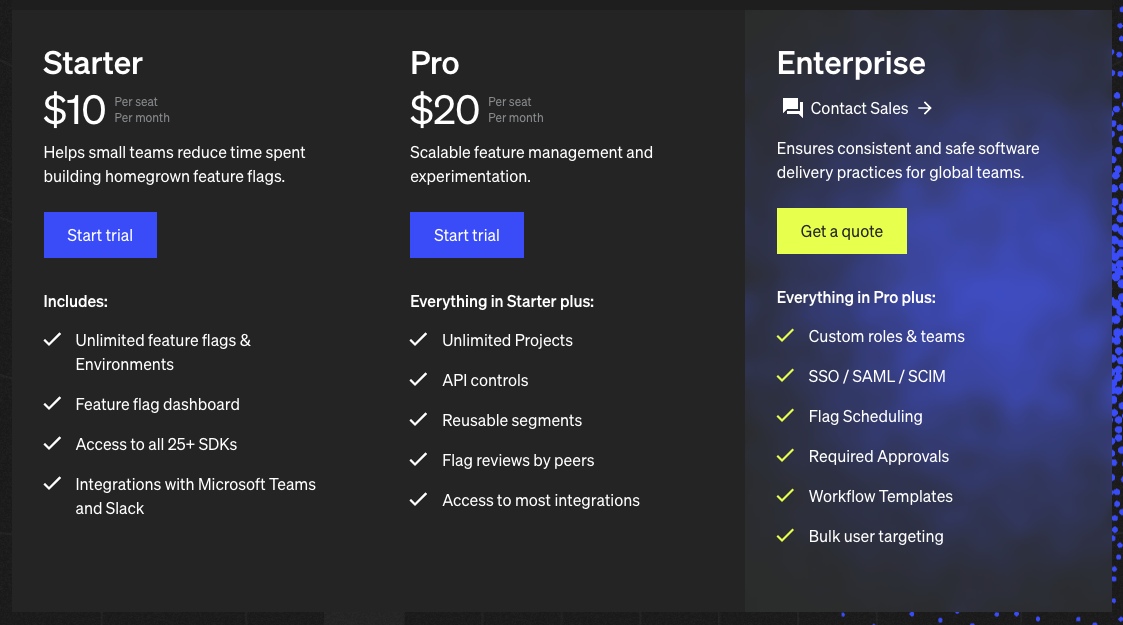The width and height of the screenshot is (1123, 625).
Task: Click the checkmark next to Flag Scheduling
Action: 786,416
